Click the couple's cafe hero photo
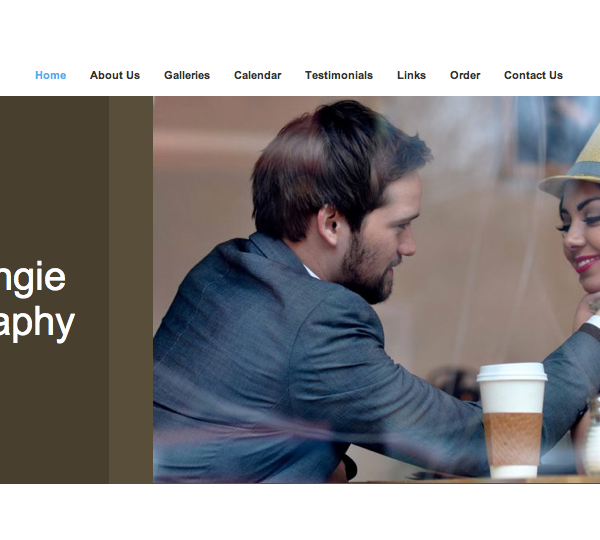The height and width of the screenshot is (540, 600). [x=377, y=290]
